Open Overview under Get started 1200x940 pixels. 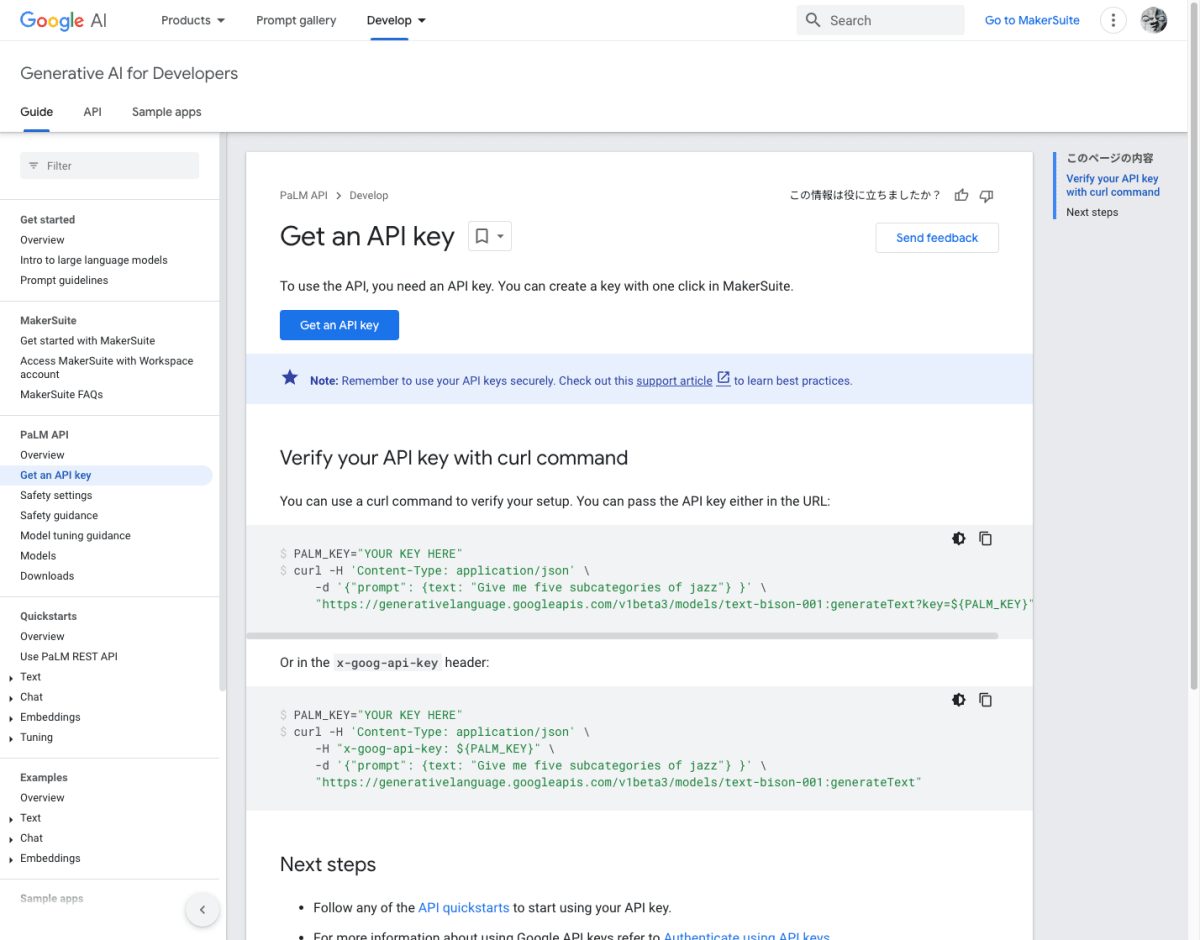(42, 240)
